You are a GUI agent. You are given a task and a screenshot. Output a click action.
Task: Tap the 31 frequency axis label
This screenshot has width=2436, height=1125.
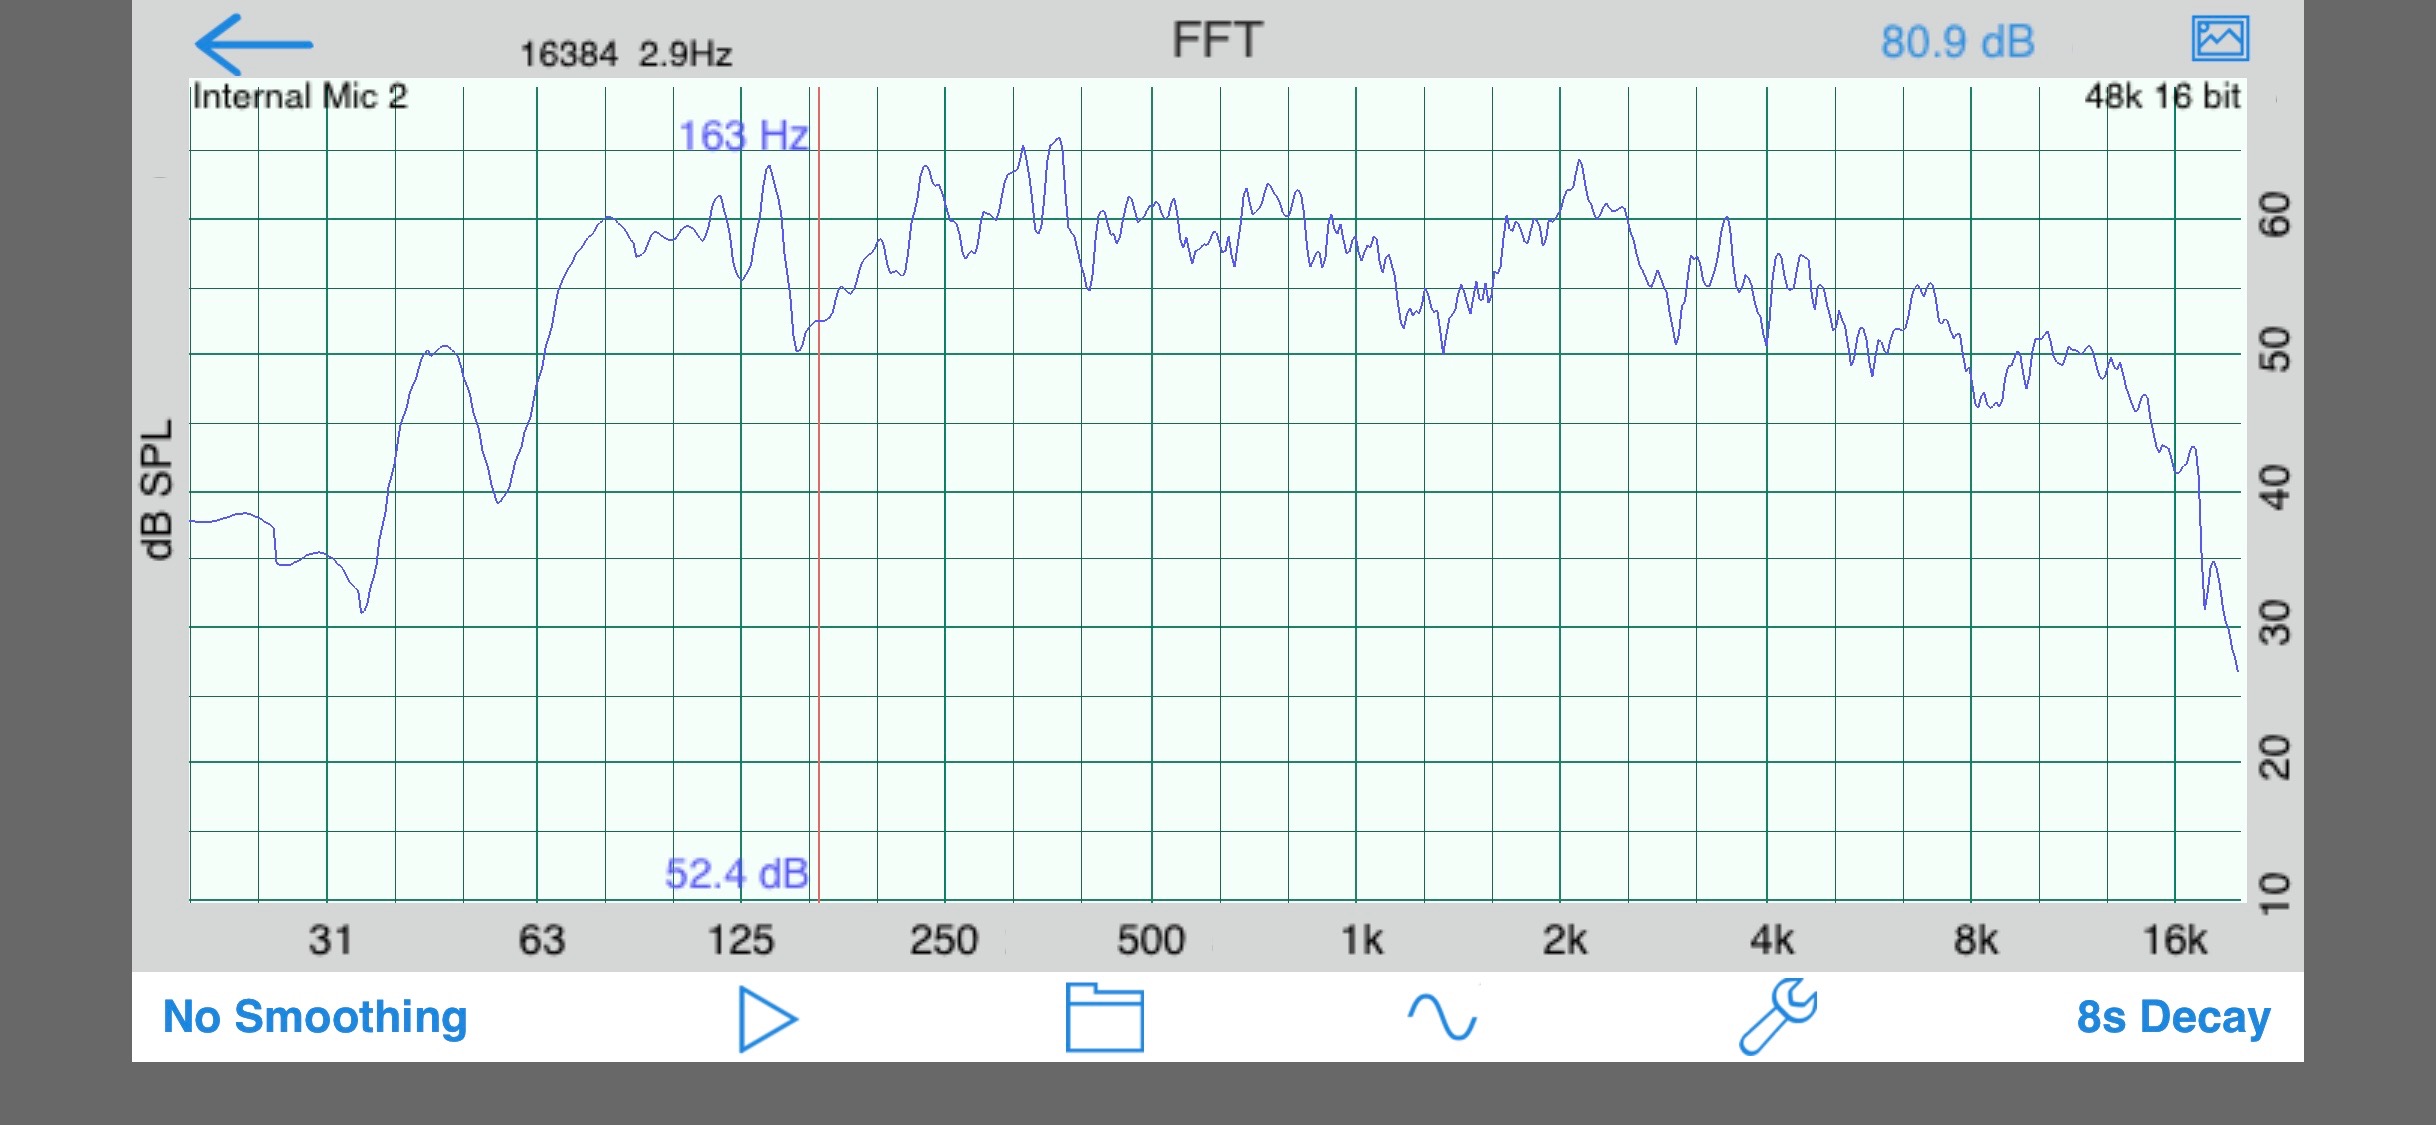(330, 941)
